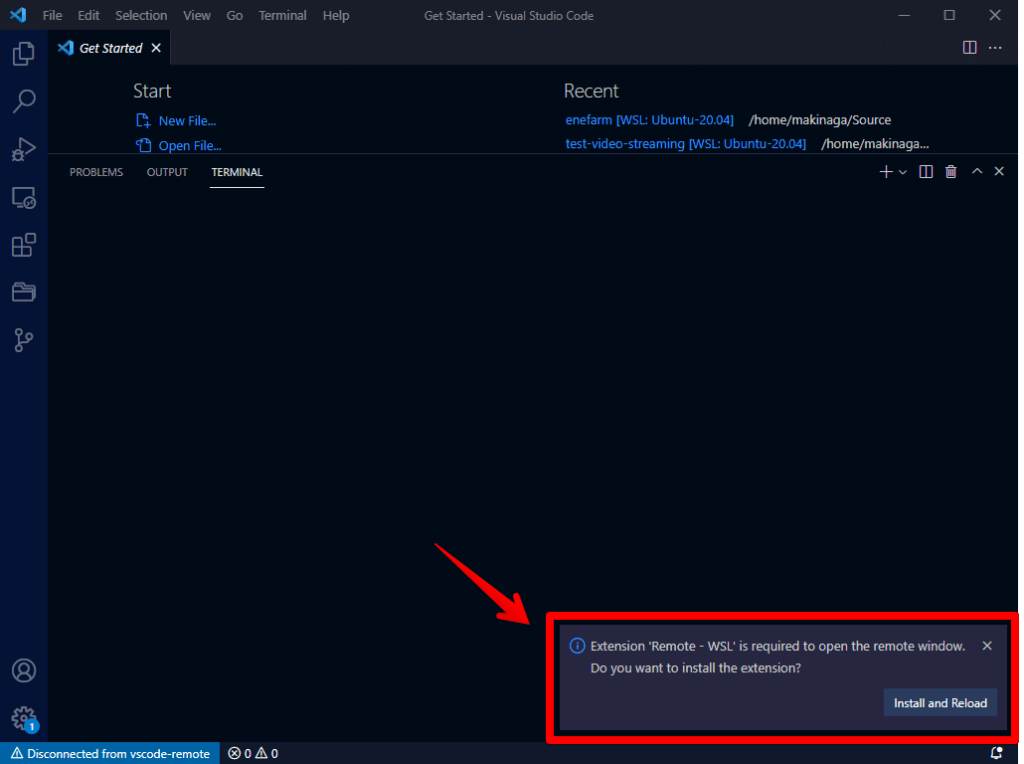Open the Source Control view
The image size is (1024, 764).
click(x=23, y=340)
